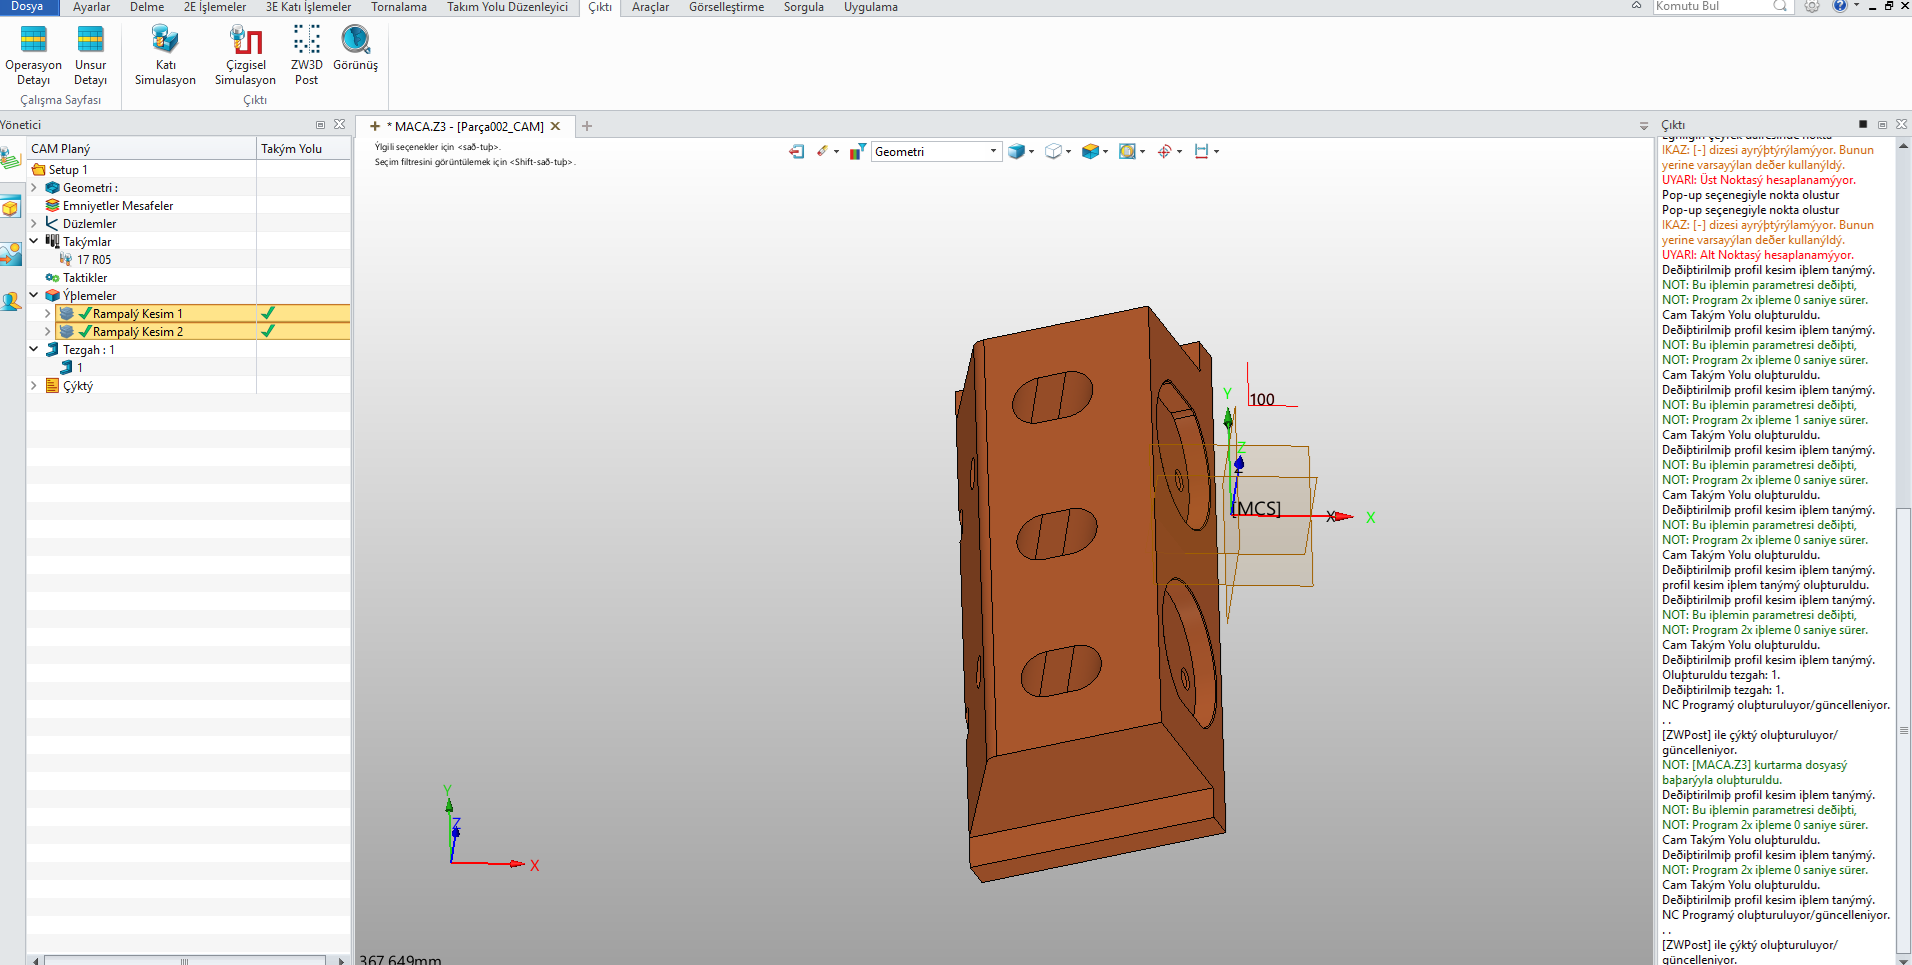This screenshot has height=965, width=1912.
Task: Click the help question mark icon
Action: tap(1839, 6)
